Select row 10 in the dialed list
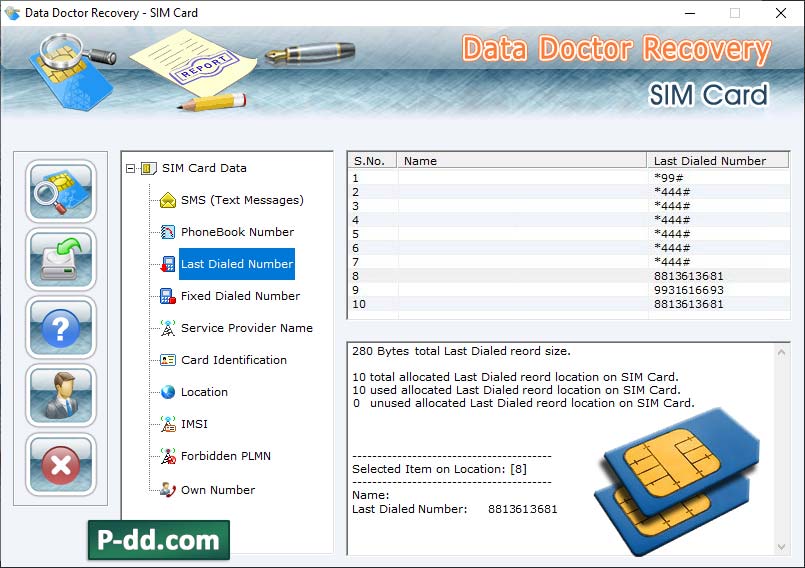805x568 pixels. 569,304
